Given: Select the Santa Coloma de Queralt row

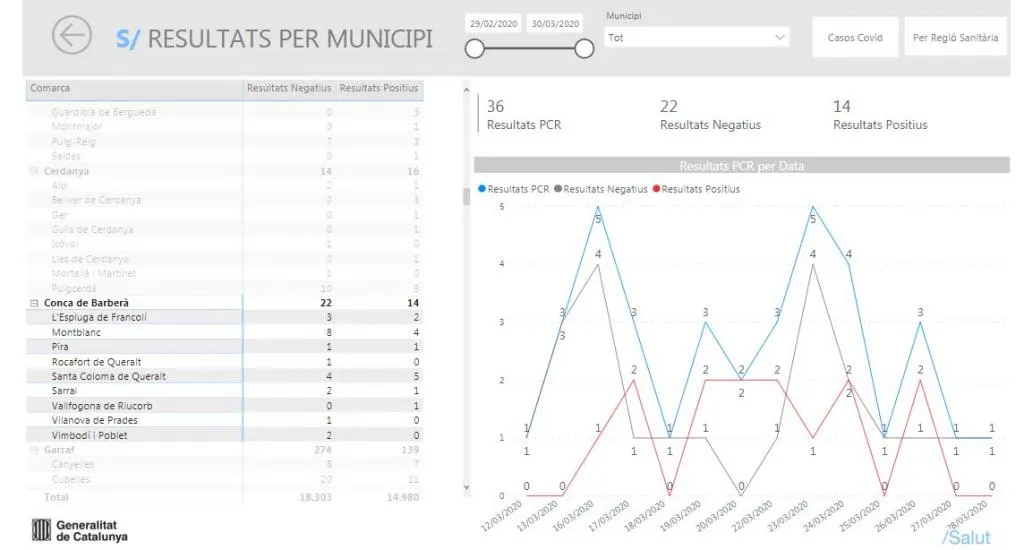Looking at the screenshot, I should coord(225,376).
